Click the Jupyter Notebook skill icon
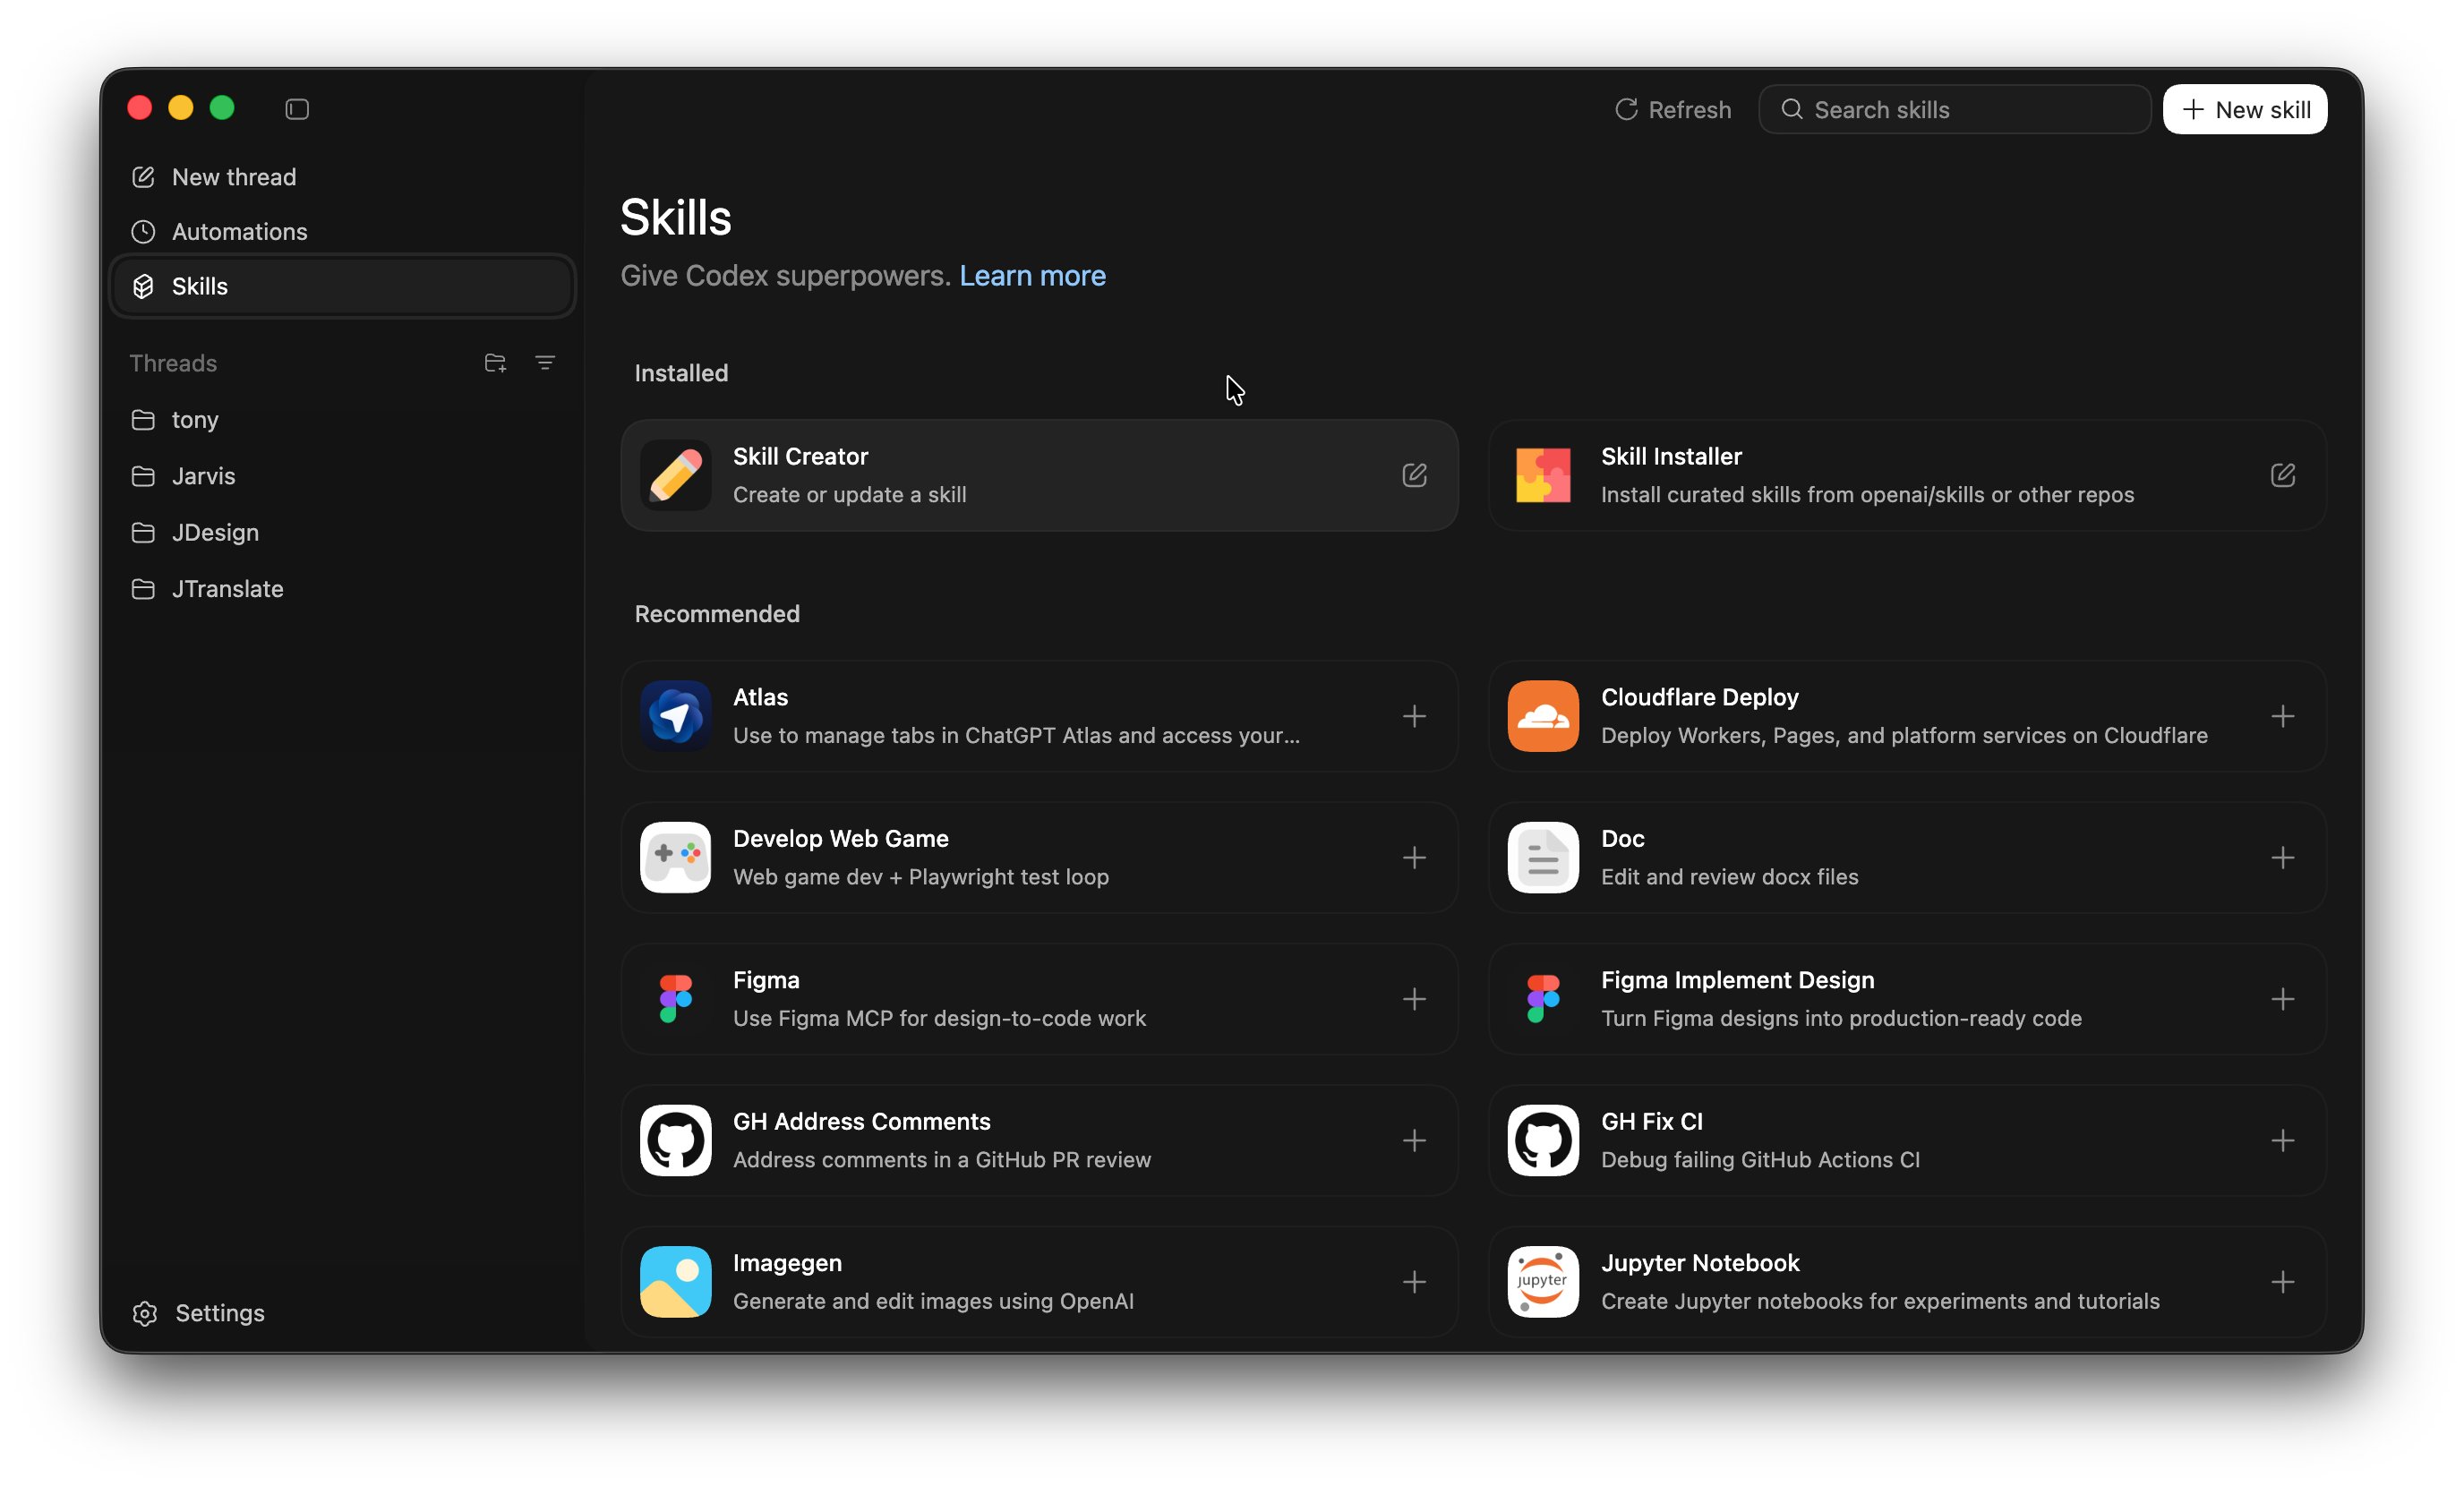Image resolution: width=2464 pixels, height=1486 pixels. click(1543, 1281)
